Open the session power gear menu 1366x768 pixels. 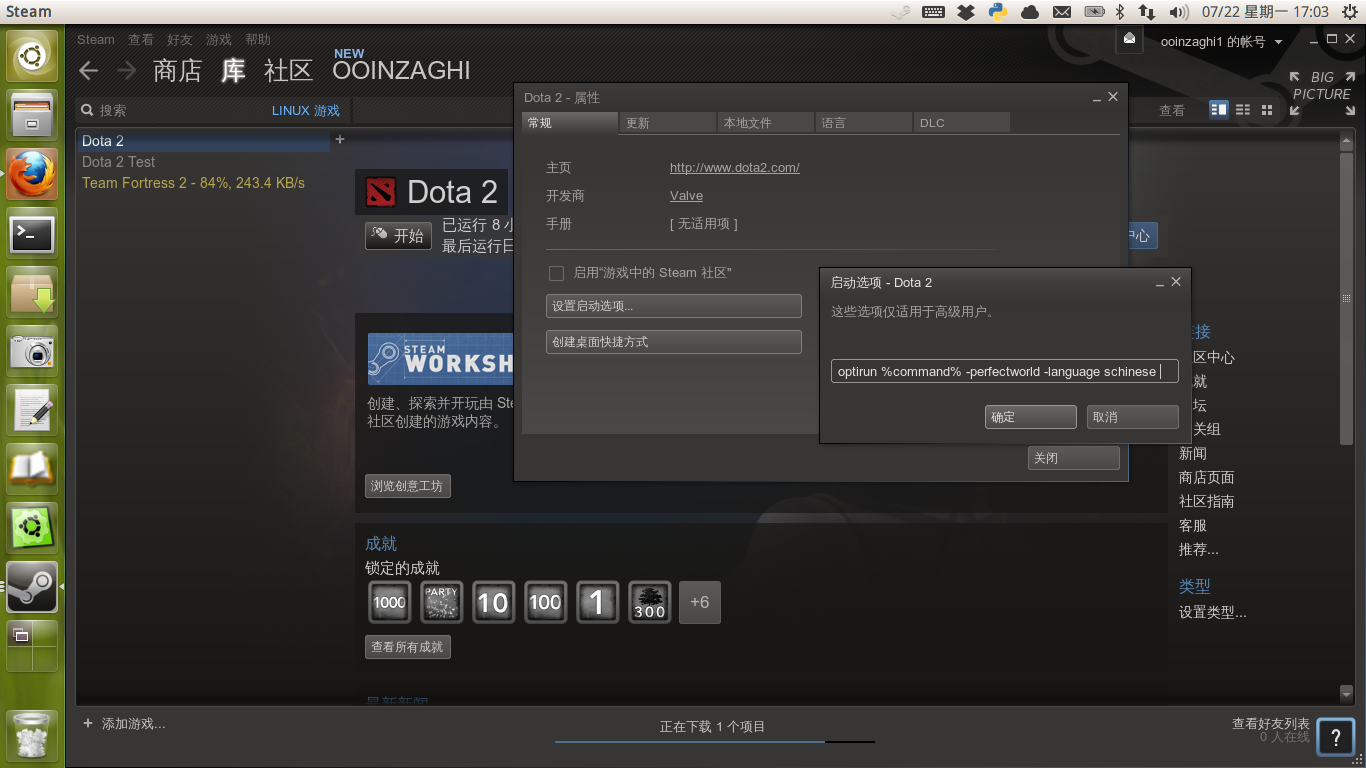[x=1350, y=12]
